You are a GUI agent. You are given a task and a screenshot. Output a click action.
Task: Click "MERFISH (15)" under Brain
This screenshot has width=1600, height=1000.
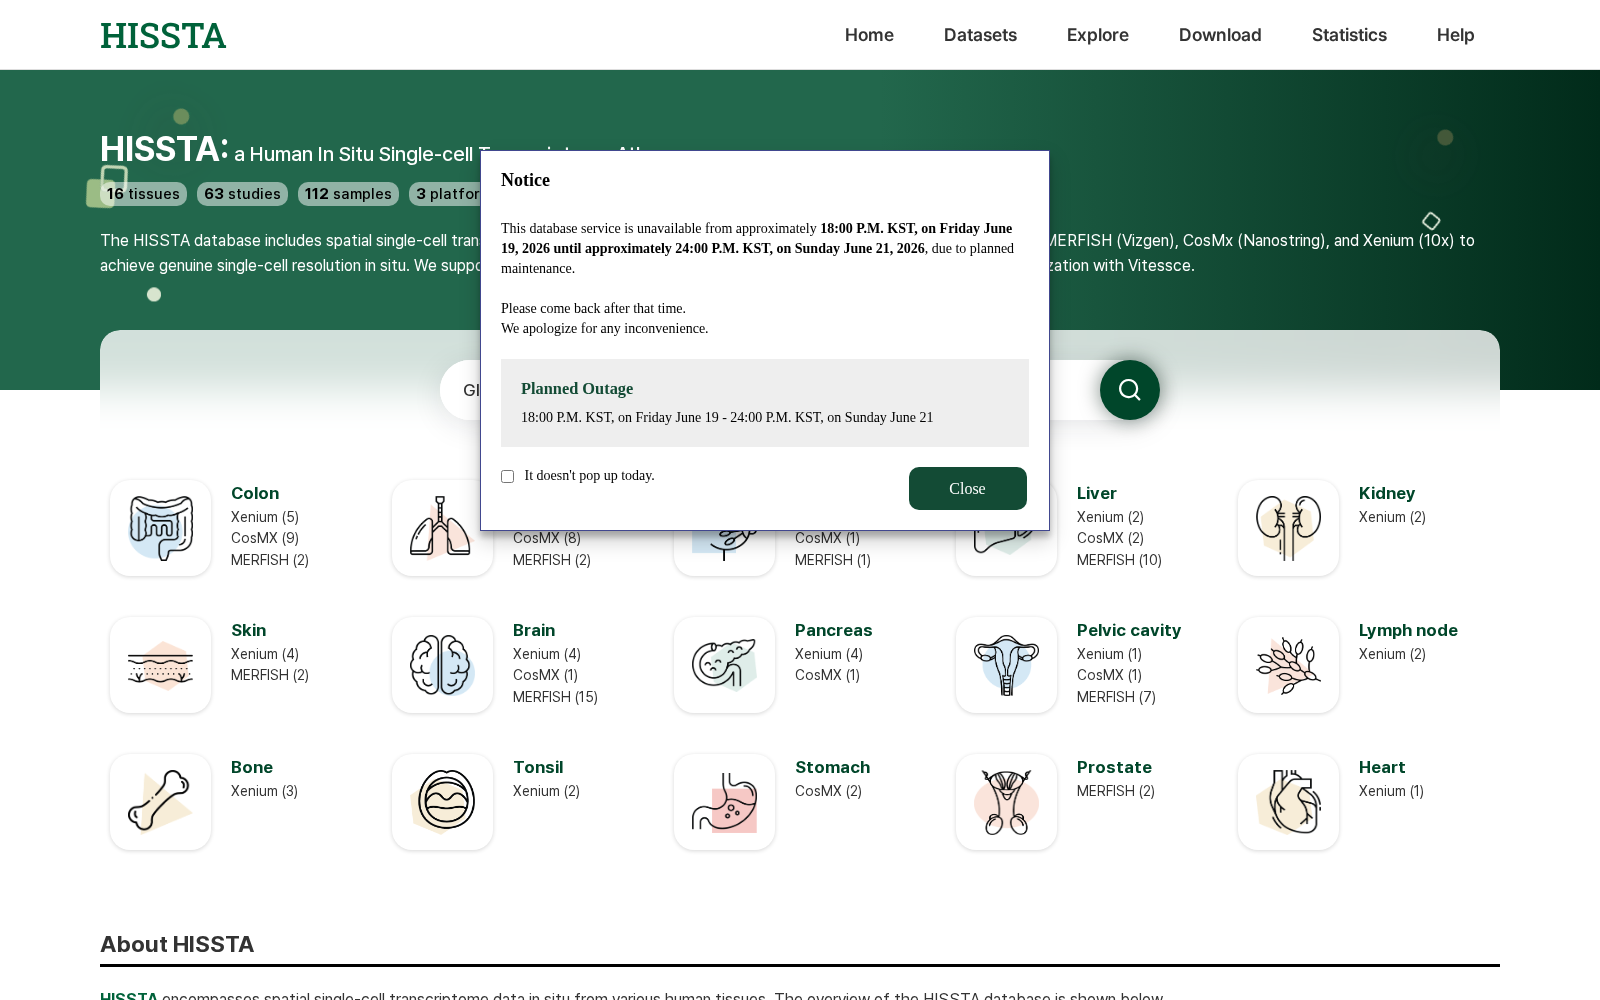click(x=556, y=697)
